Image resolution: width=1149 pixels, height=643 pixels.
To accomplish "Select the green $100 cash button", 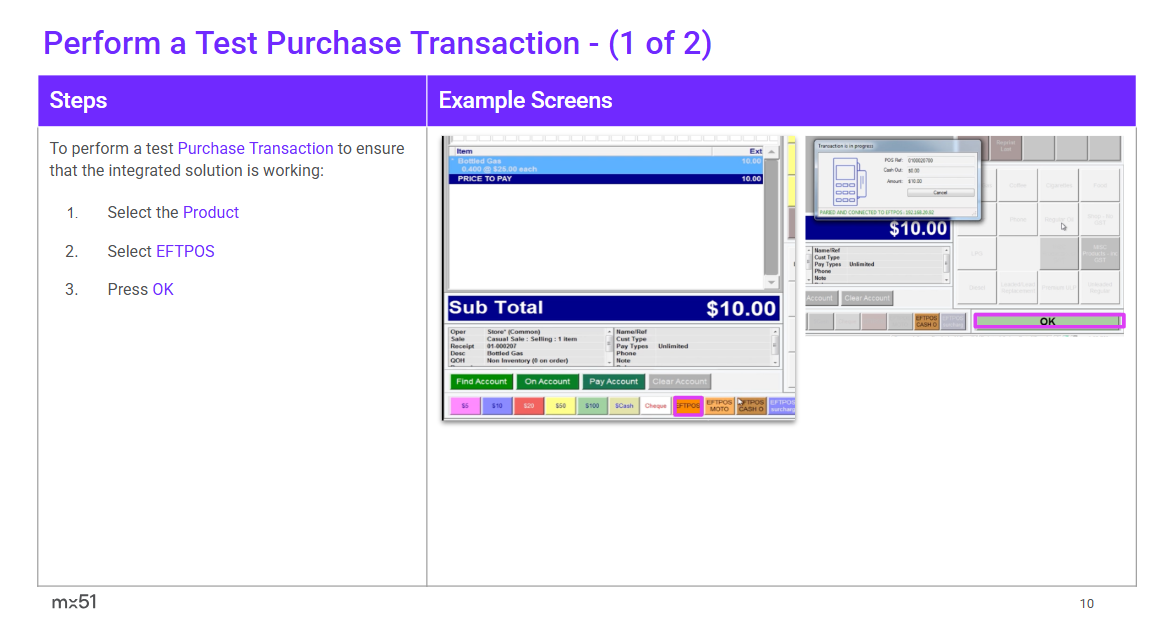I will pos(592,406).
